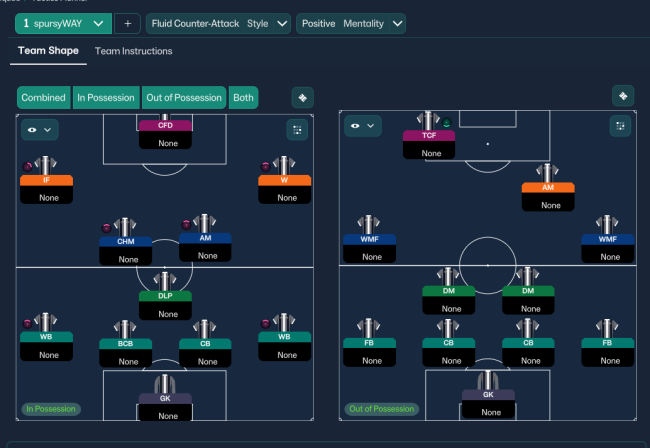Open eye visibility dropdown on right pitch
The width and height of the screenshot is (650, 448).
361,126
